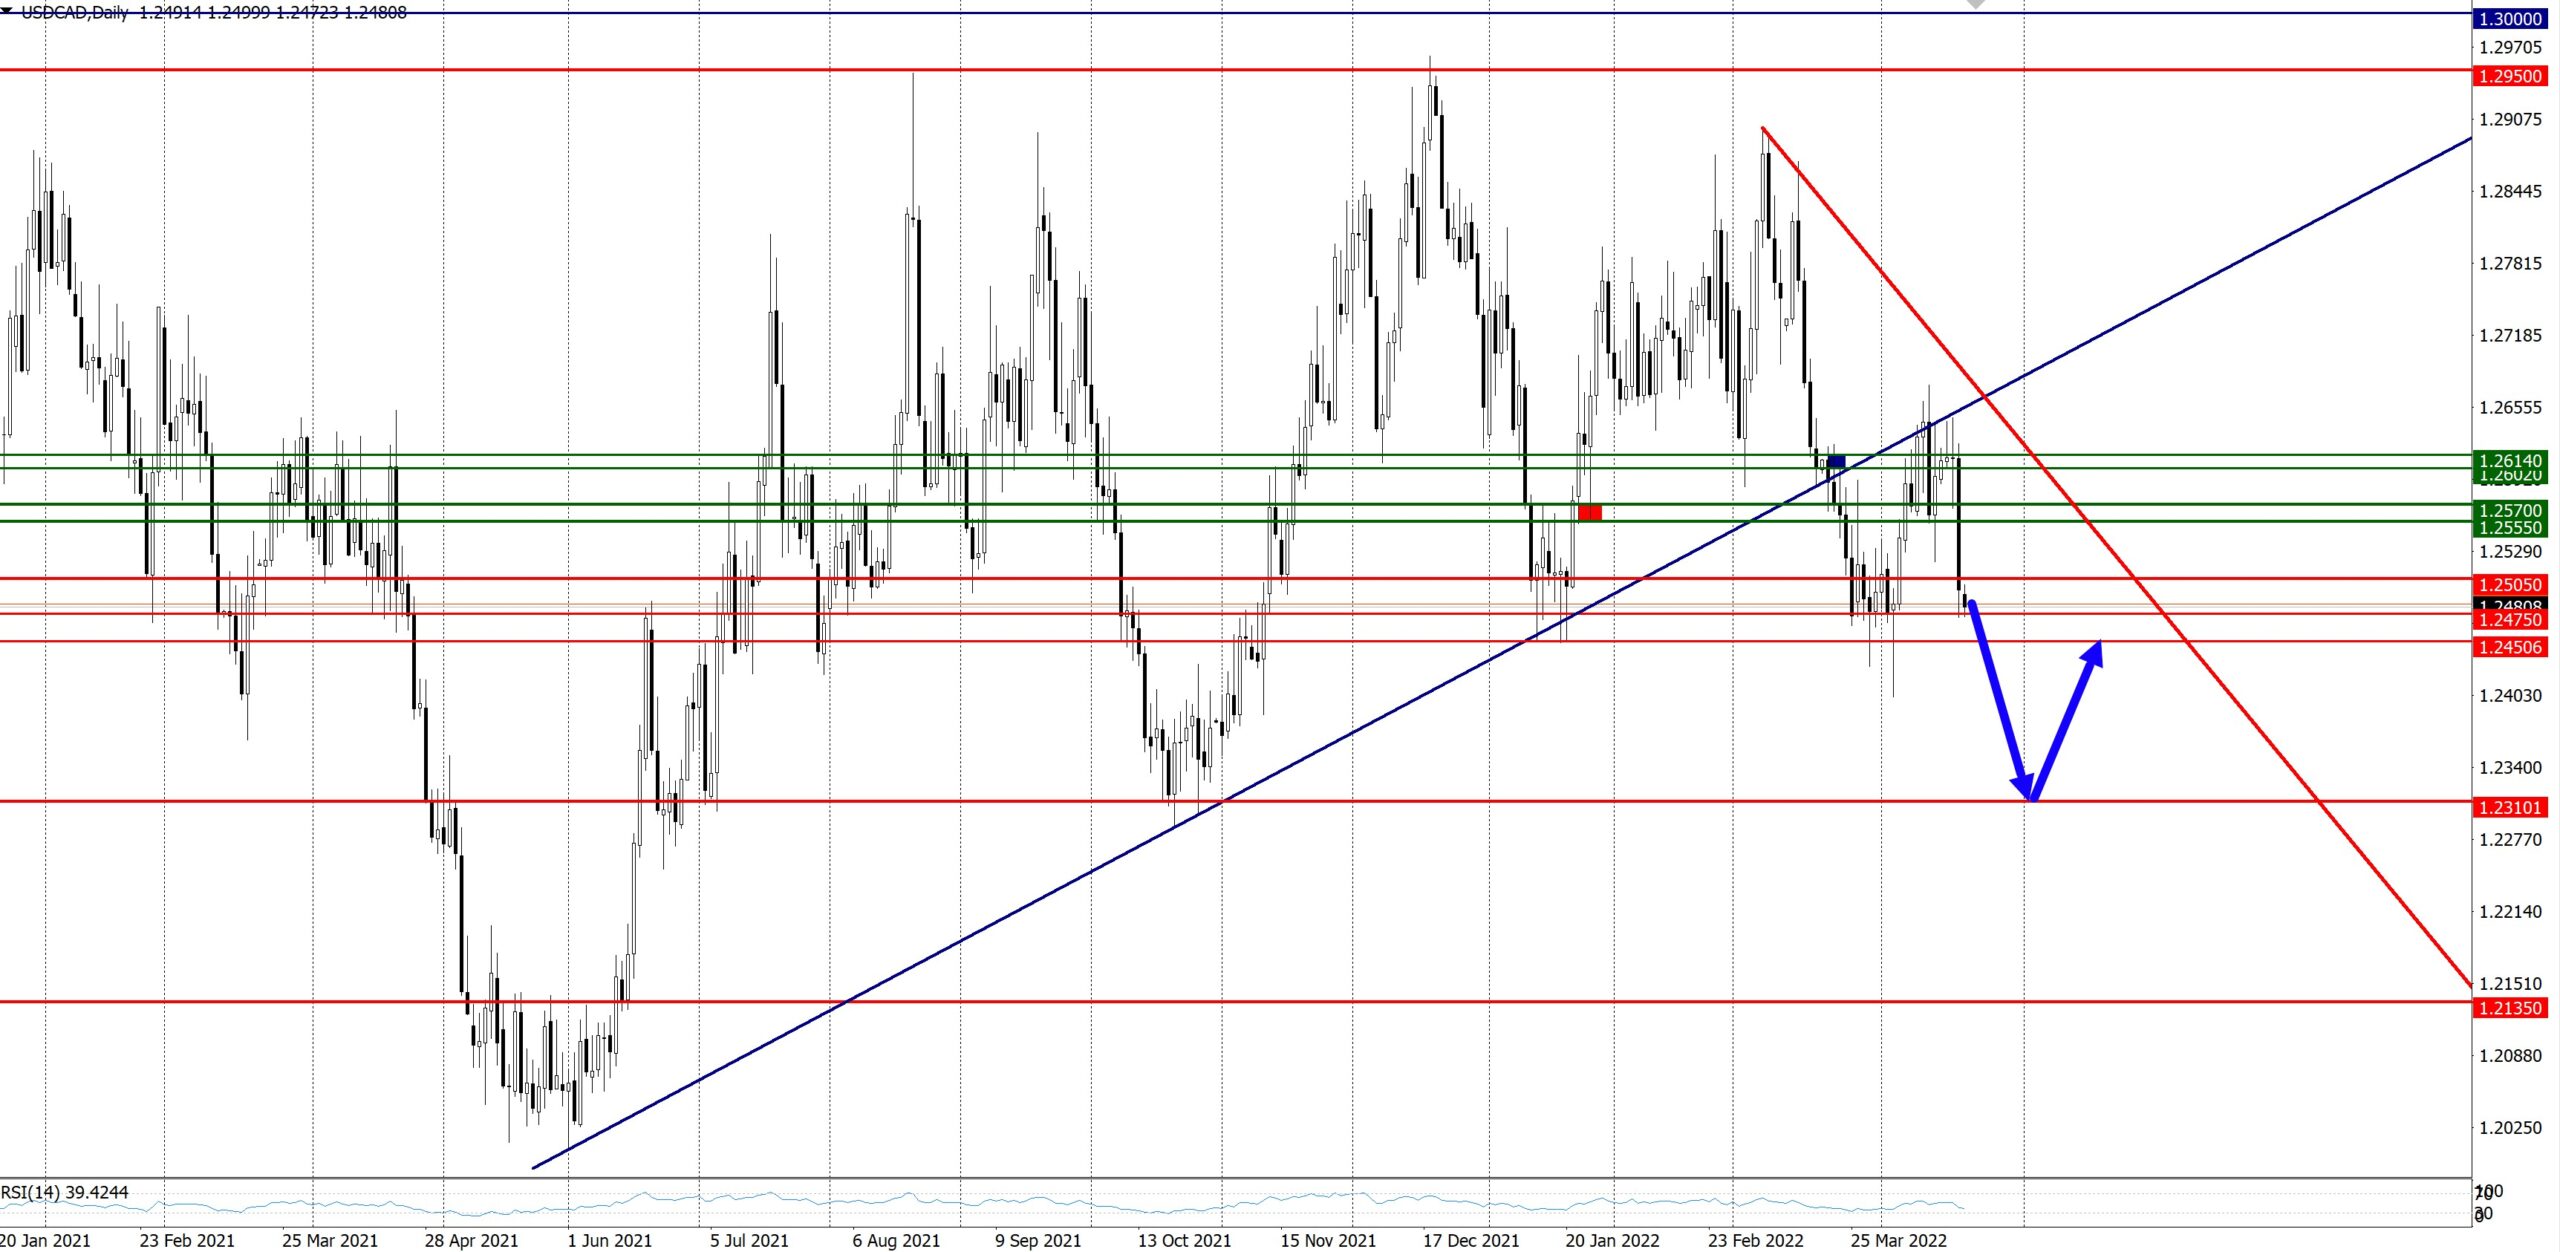This screenshot has height=1252, width=2560.
Task: Click the USDCAD,Daily chart title text
Action: 75,13
